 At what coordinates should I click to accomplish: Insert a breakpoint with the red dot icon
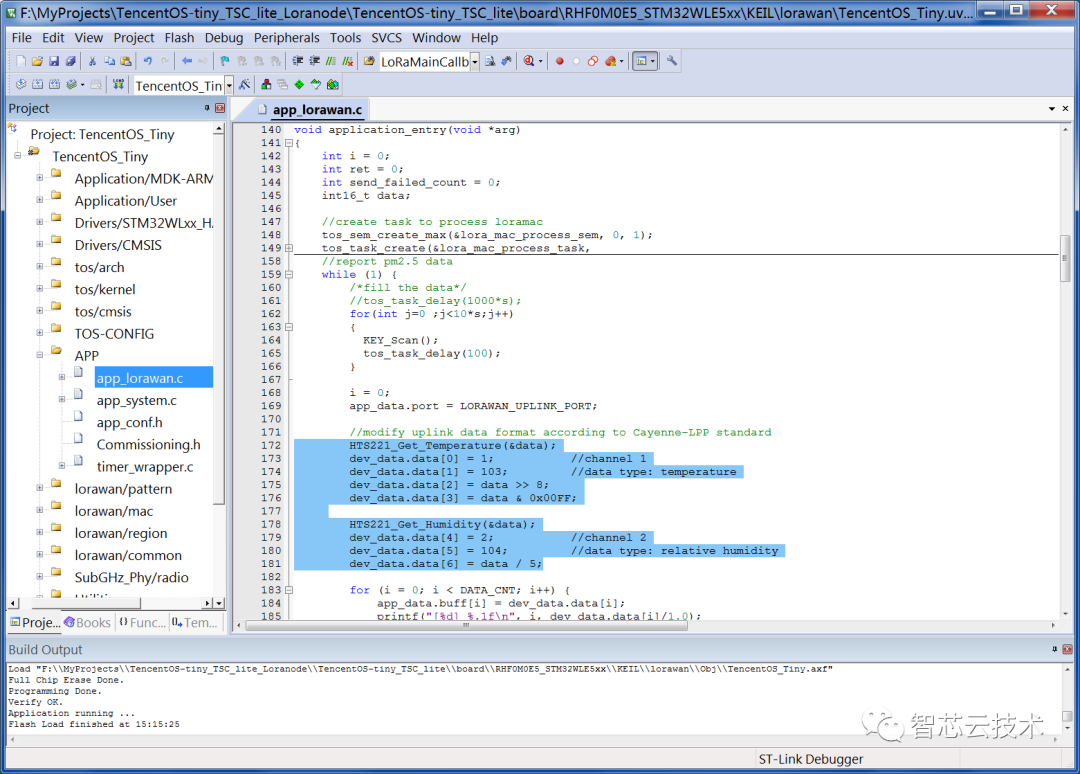point(559,61)
